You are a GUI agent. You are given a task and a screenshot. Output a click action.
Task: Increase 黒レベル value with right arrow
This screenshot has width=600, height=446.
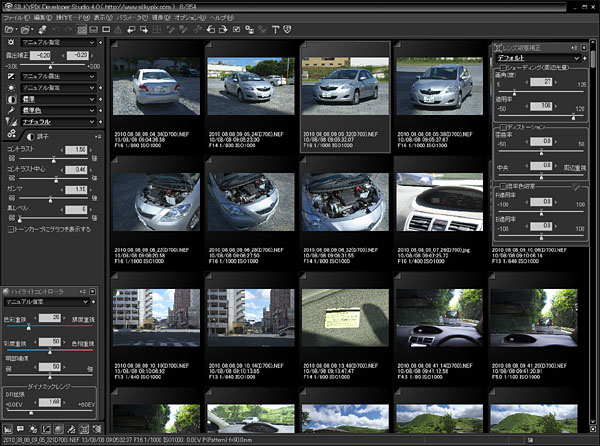91,210
